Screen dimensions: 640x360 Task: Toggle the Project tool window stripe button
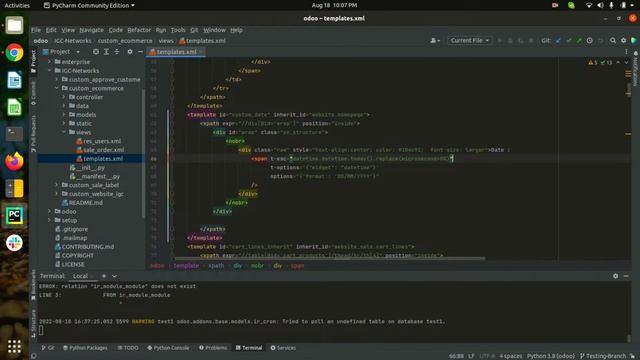(x=33, y=62)
